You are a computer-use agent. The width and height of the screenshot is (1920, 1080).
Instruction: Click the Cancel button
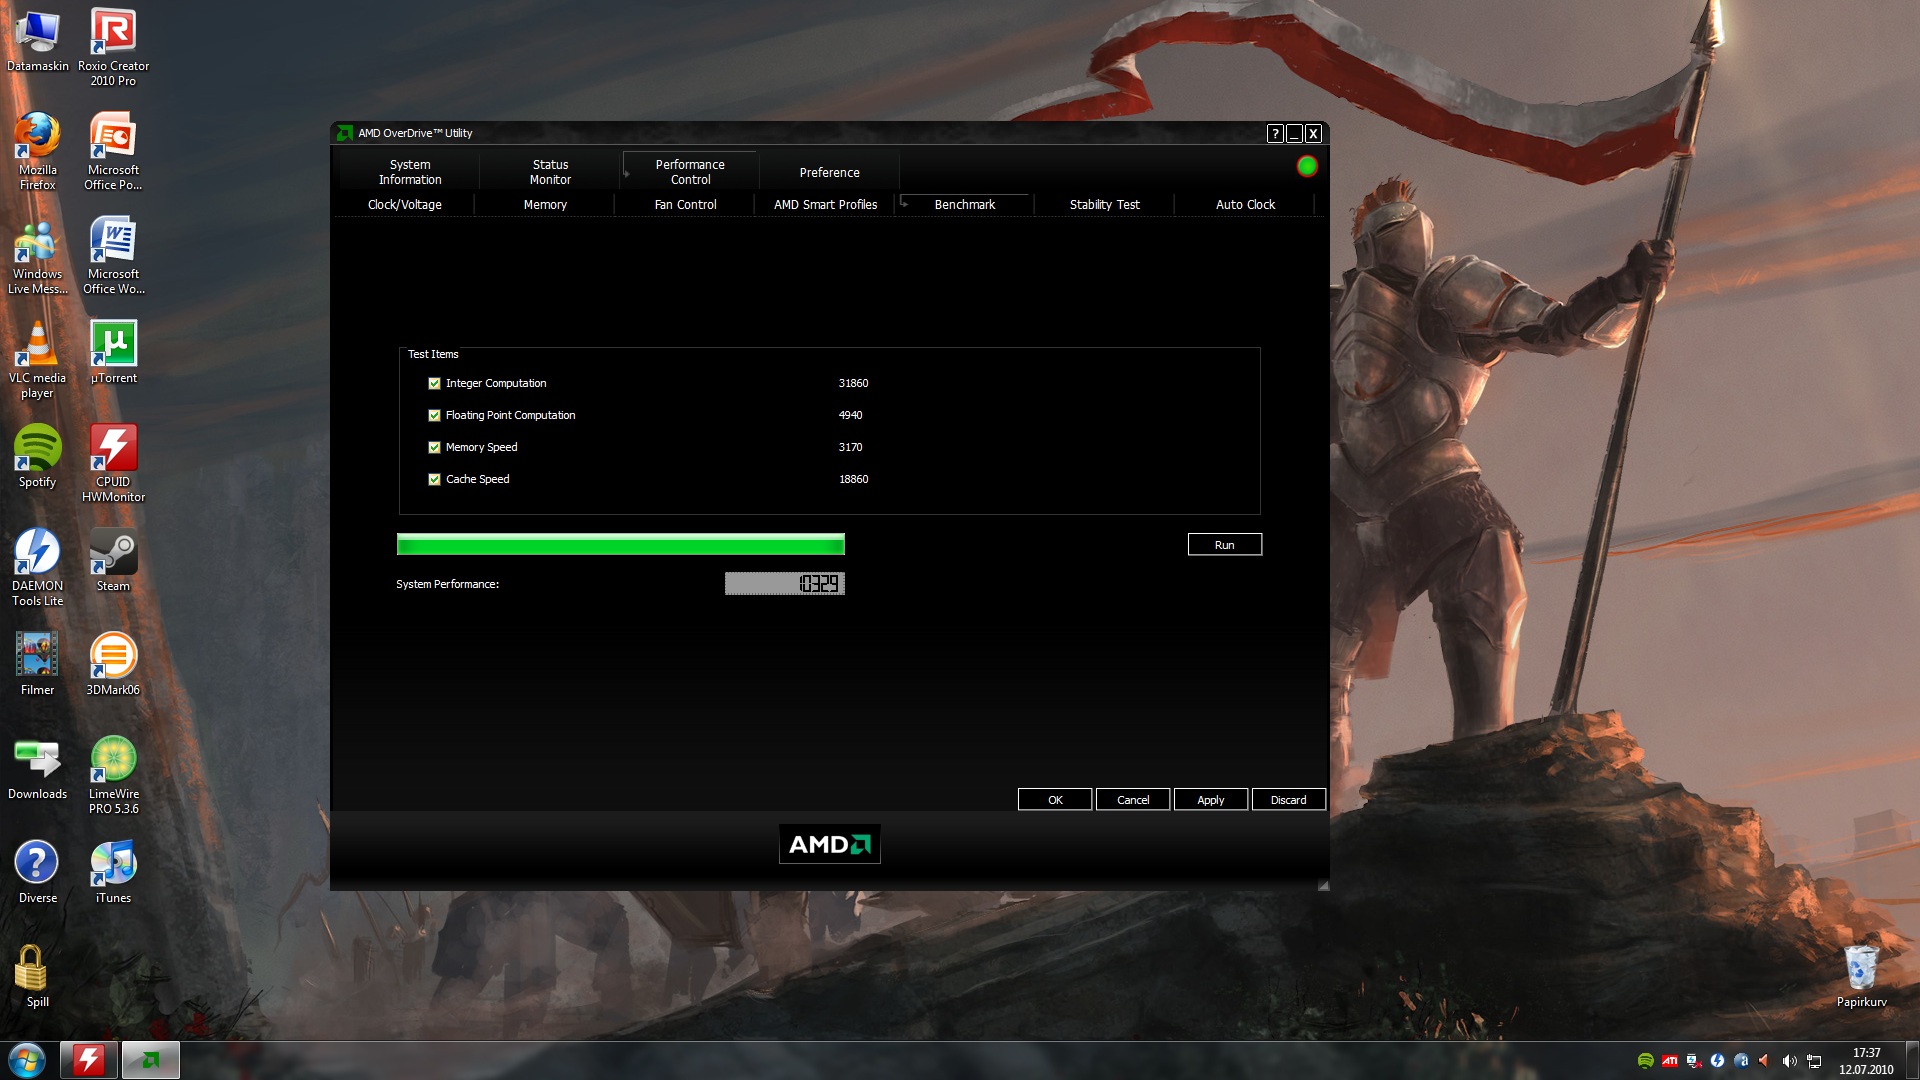pyautogui.click(x=1133, y=799)
